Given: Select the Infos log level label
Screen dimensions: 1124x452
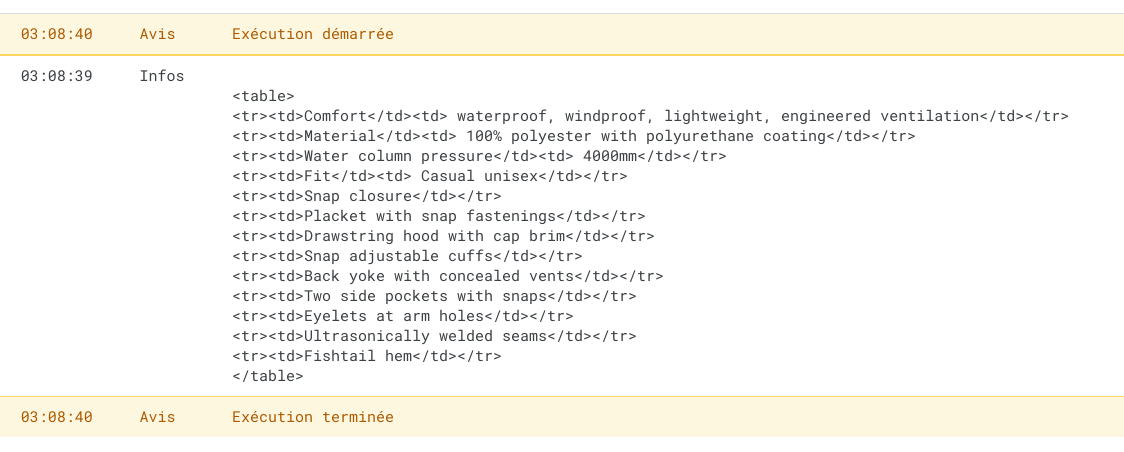Looking at the screenshot, I should [162, 76].
